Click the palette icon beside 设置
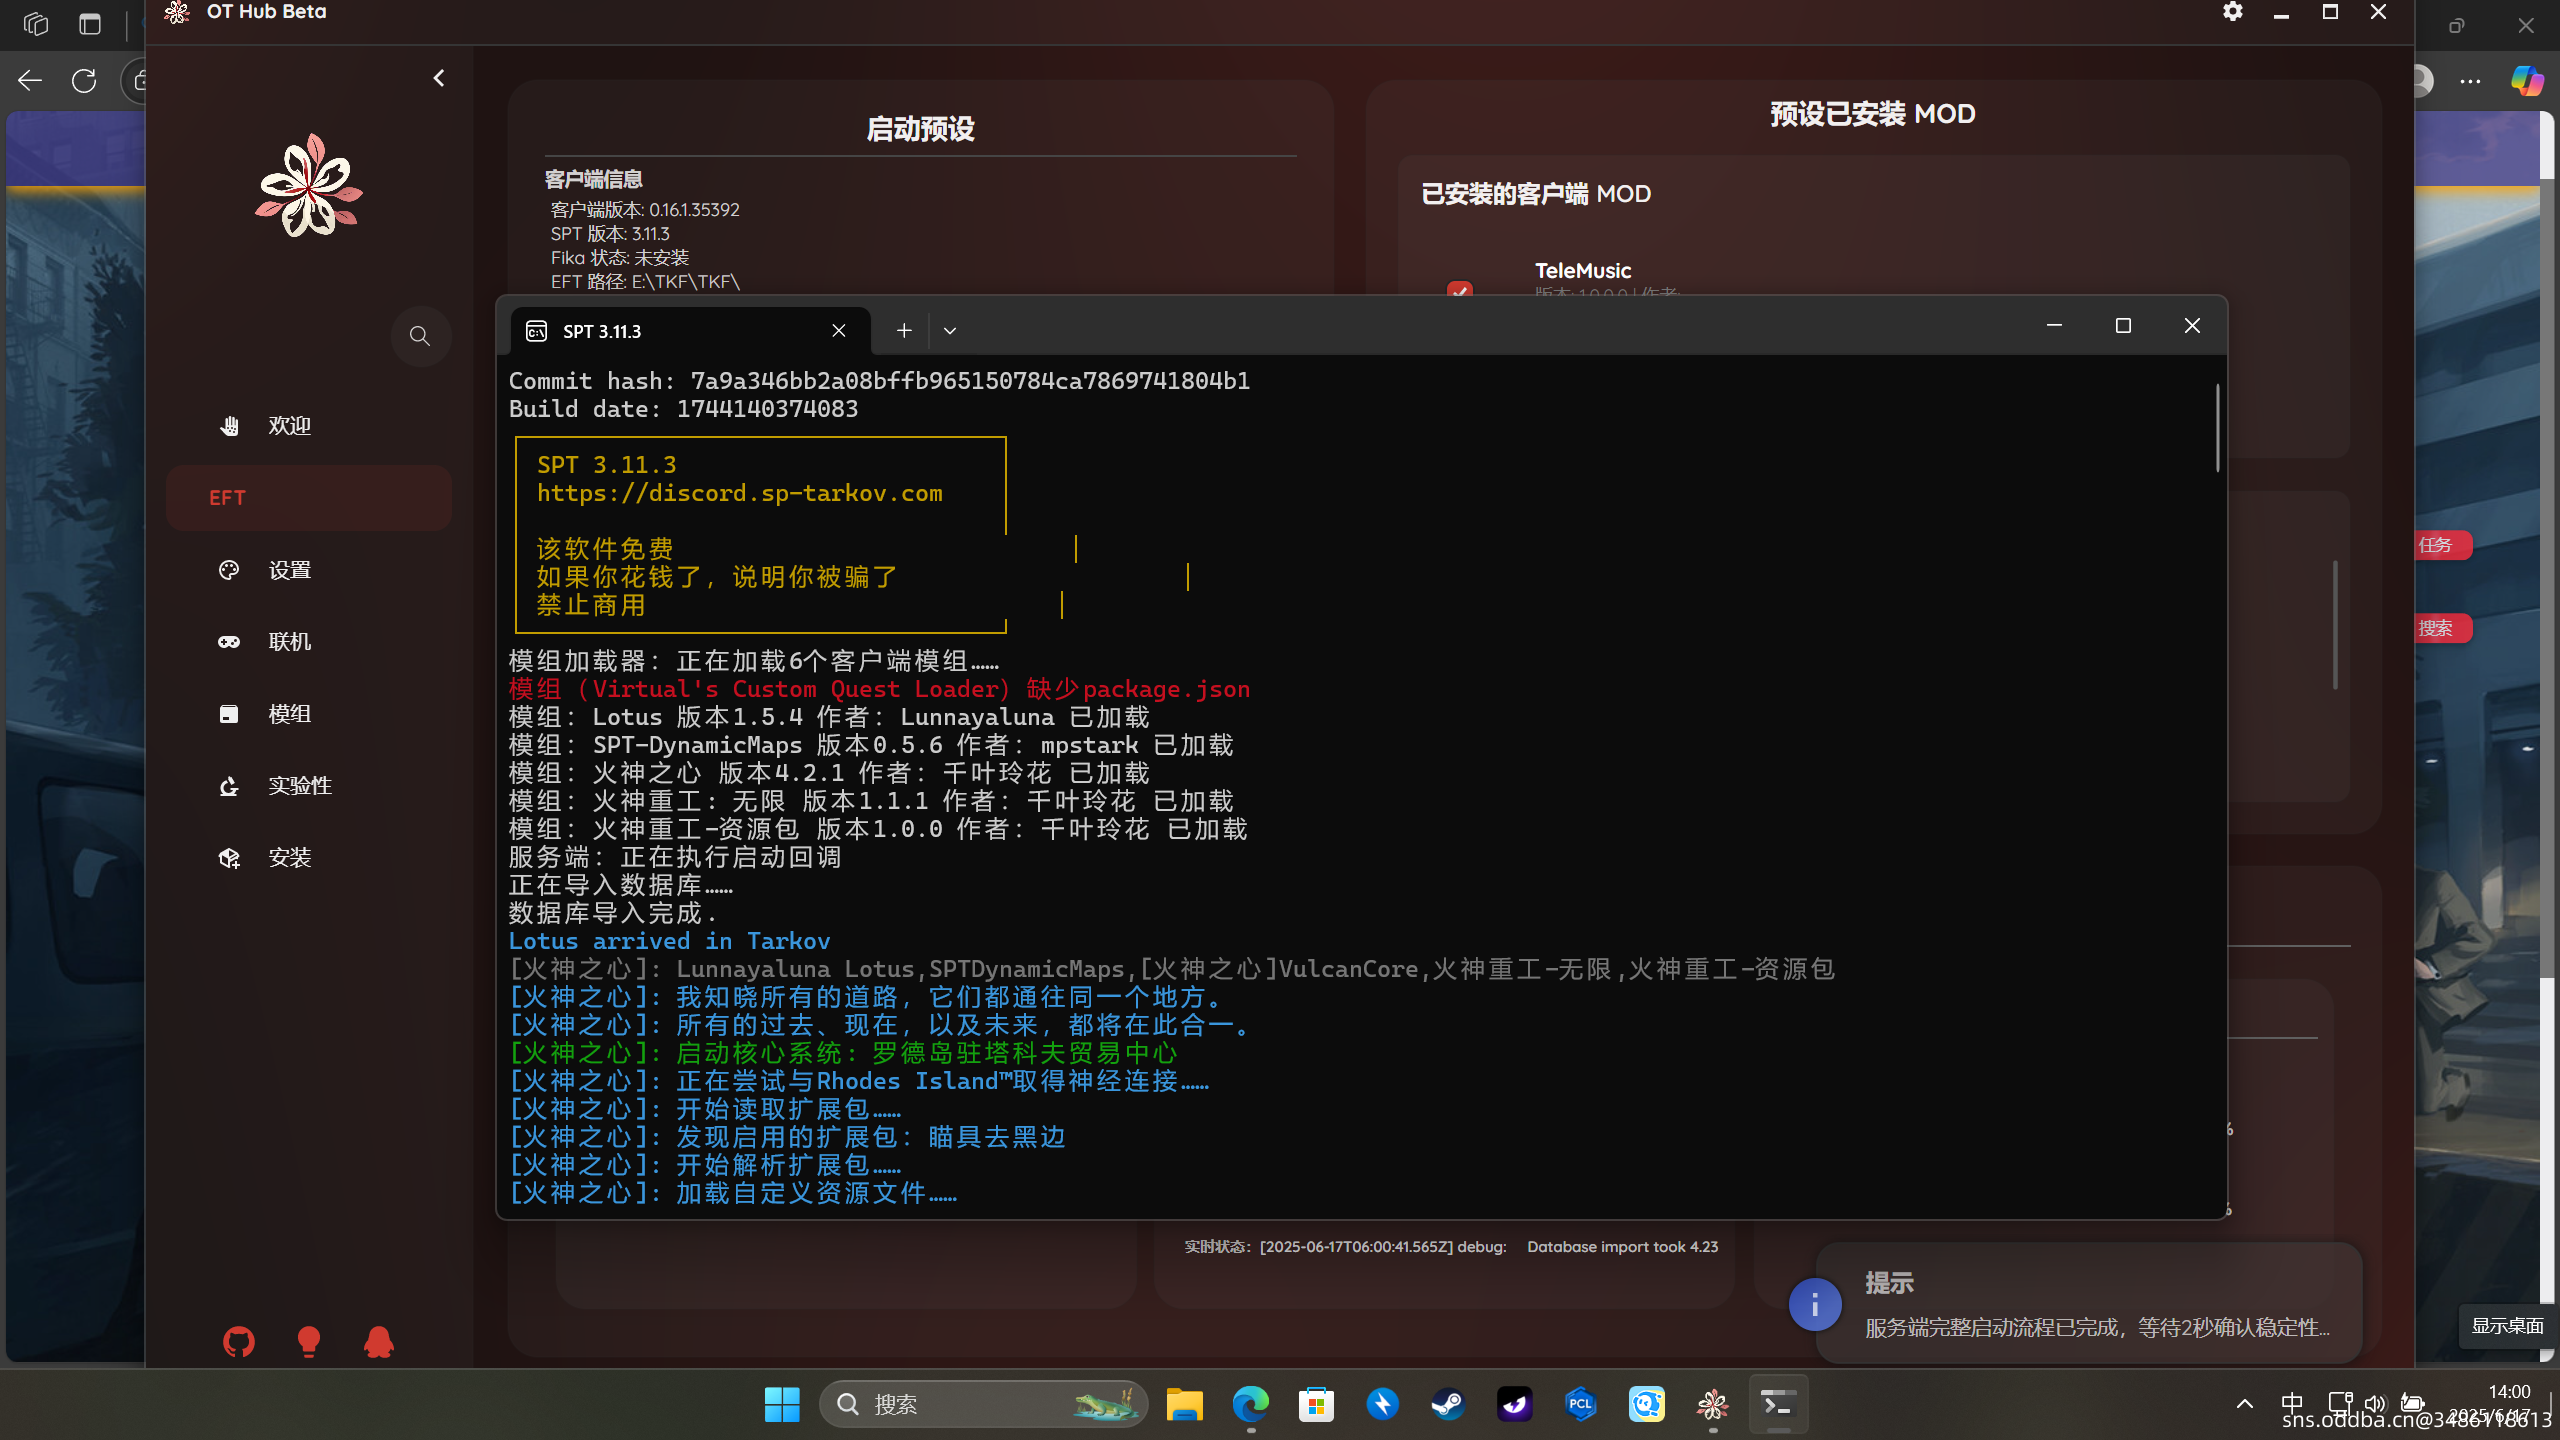The height and width of the screenshot is (1440, 2560). point(229,570)
